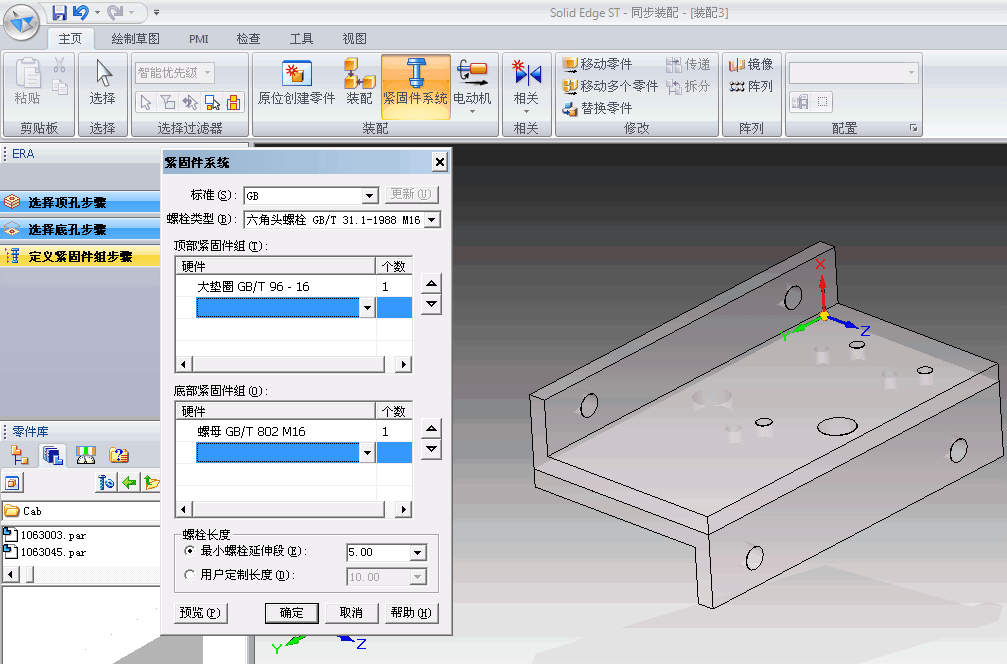The image size is (1007, 664).
Task: Open the 螺栓类型 bolt type dropdown
Action: [432, 220]
